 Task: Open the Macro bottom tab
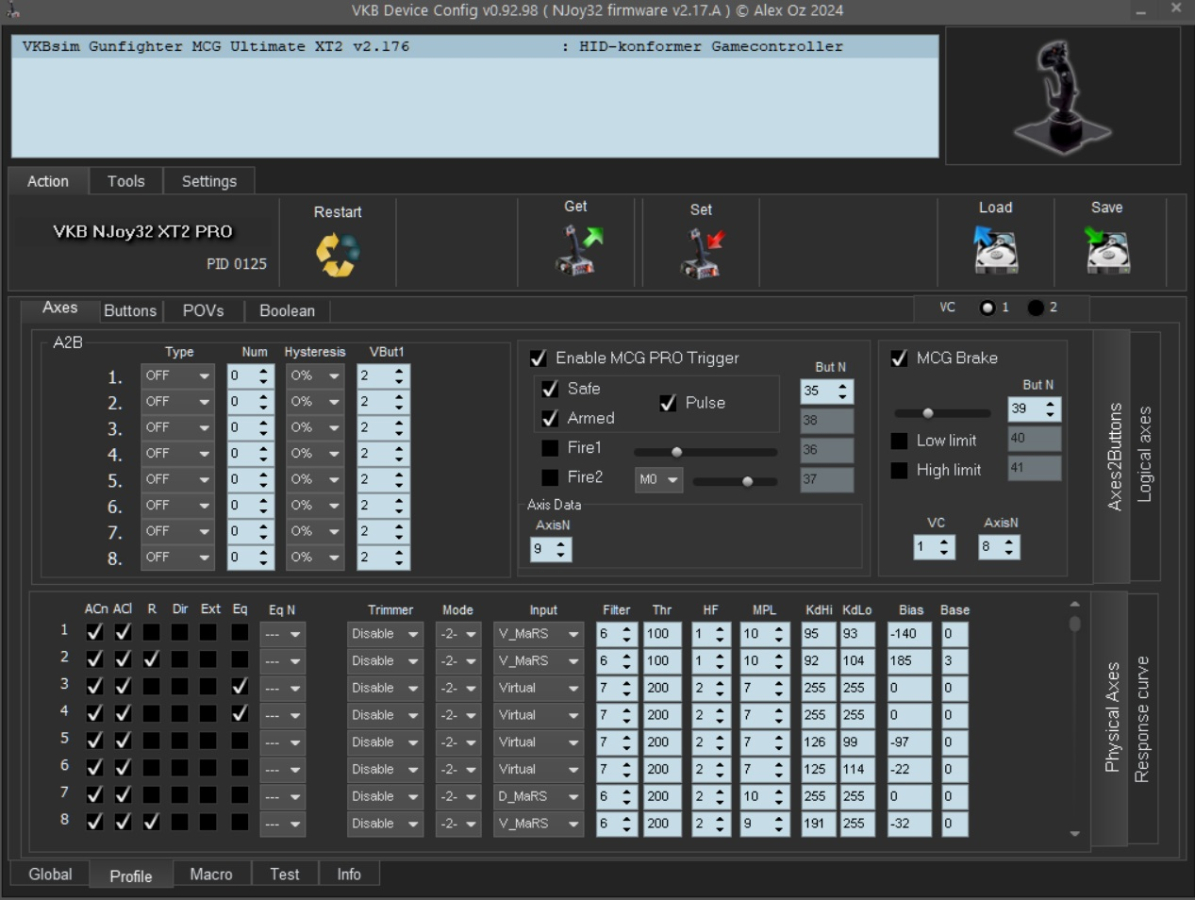click(x=211, y=874)
